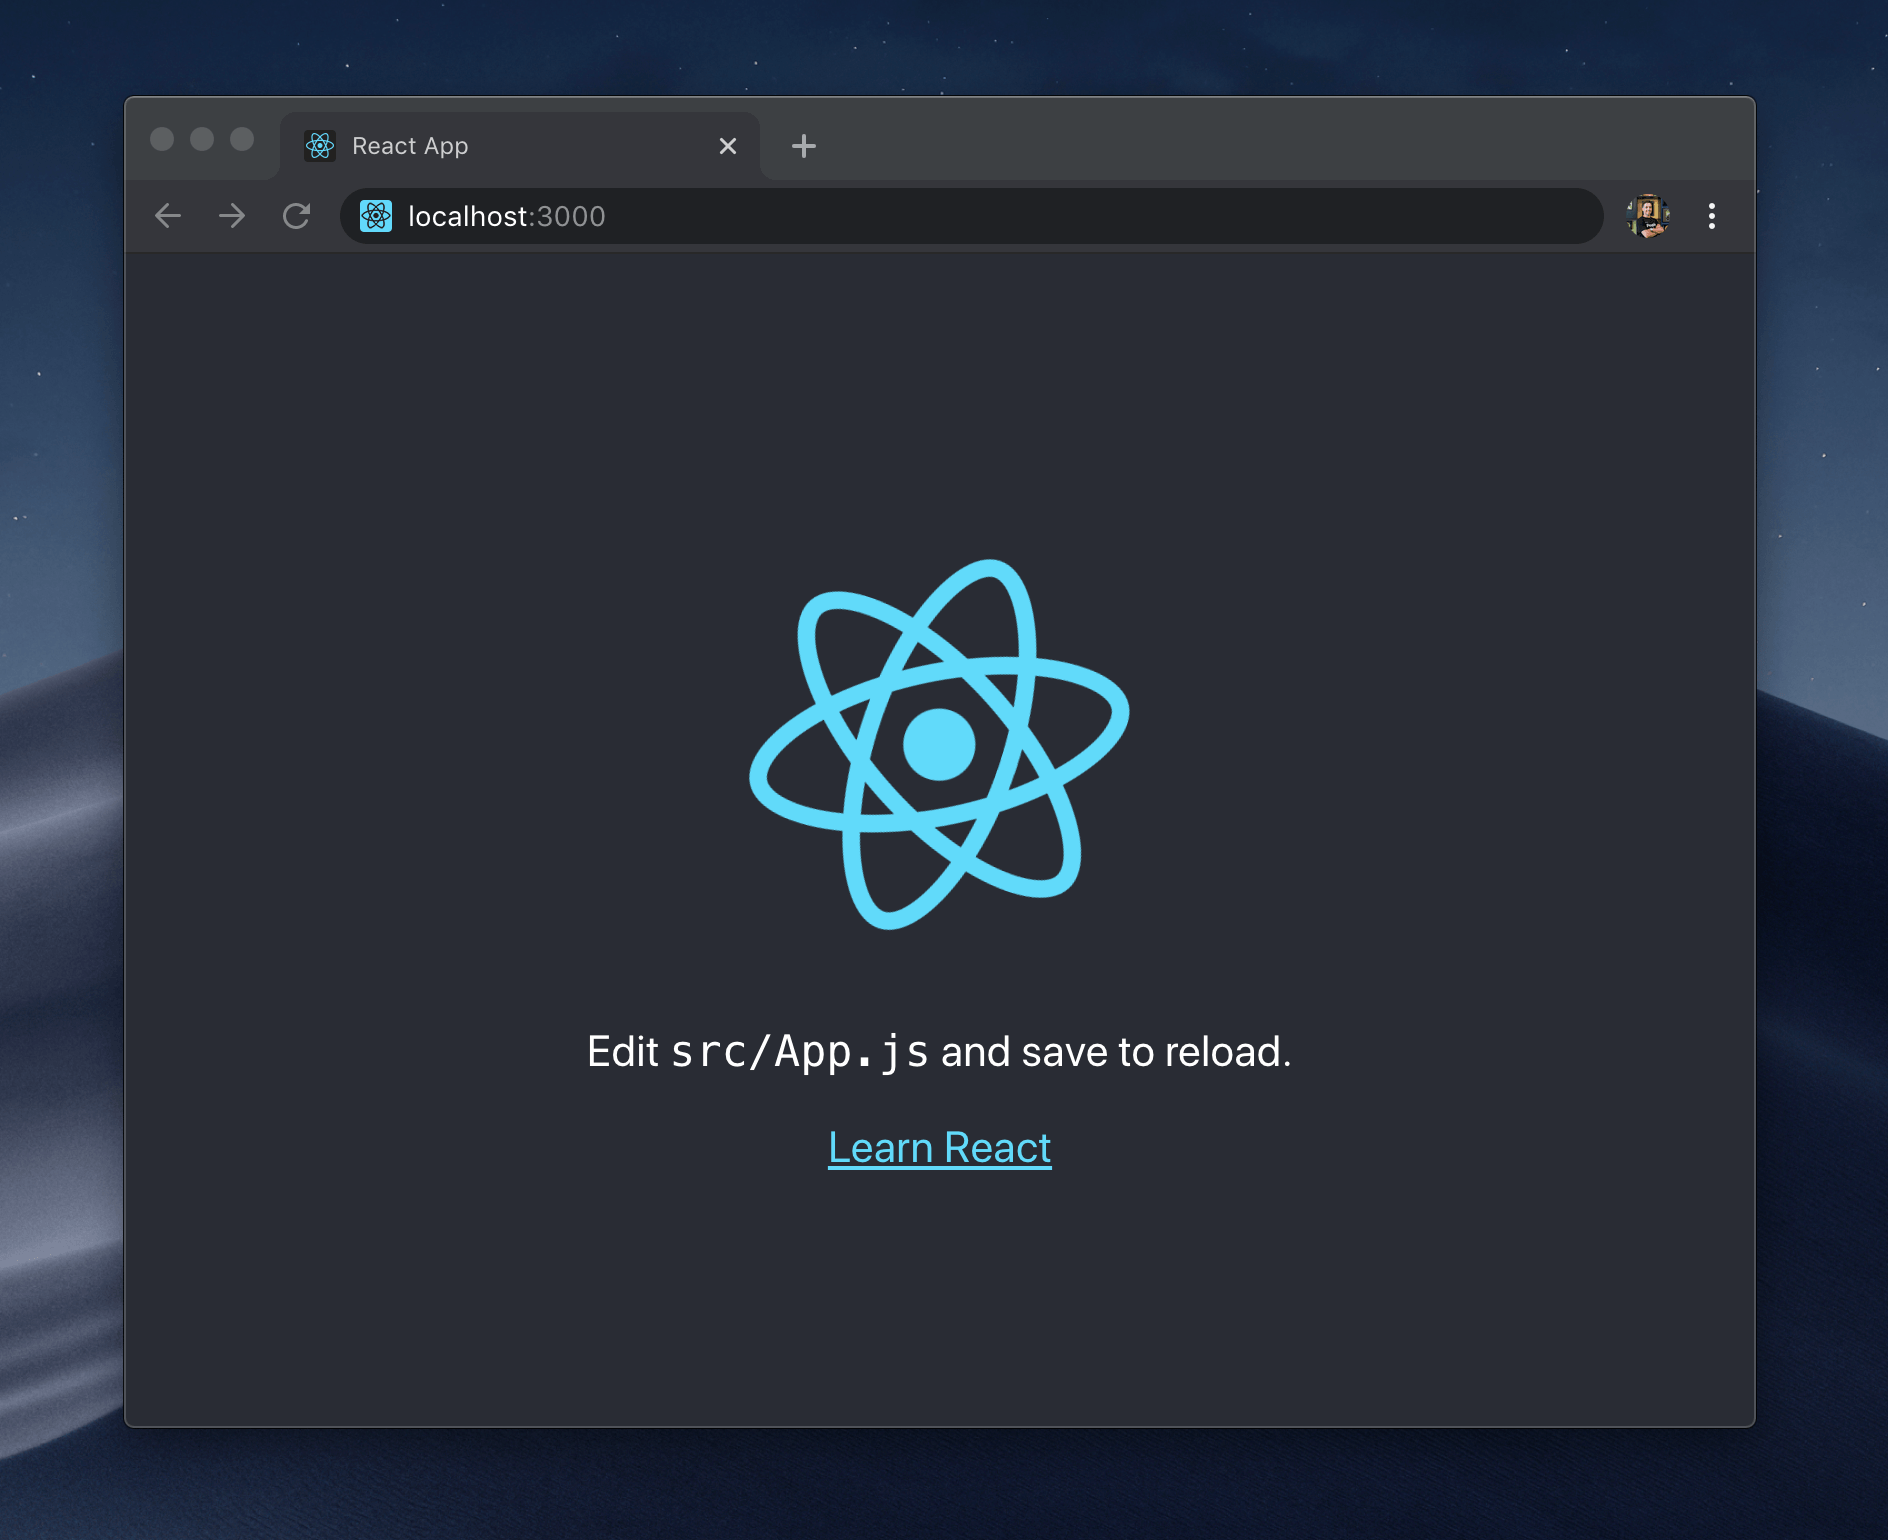The height and width of the screenshot is (1540, 1888).
Task: Click the 'src/App.js' code text
Action: [x=799, y=1052]
